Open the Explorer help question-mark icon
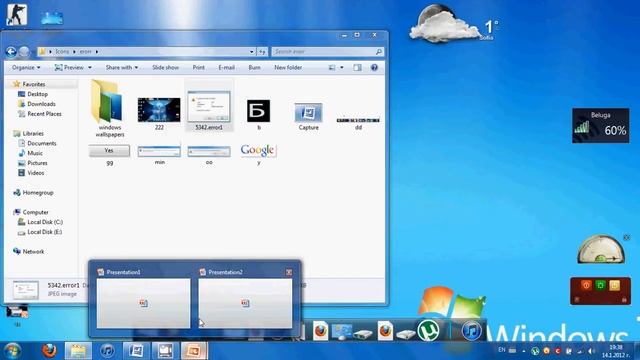This screenshot has height=360, width=640. 374,68
